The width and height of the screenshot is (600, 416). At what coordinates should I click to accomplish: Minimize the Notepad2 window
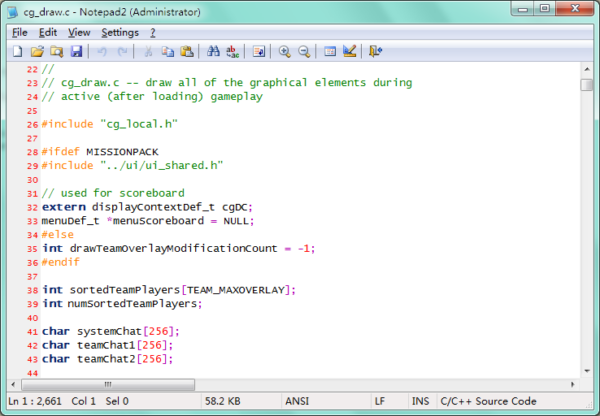pyautogui.click(x=523, y=8)
